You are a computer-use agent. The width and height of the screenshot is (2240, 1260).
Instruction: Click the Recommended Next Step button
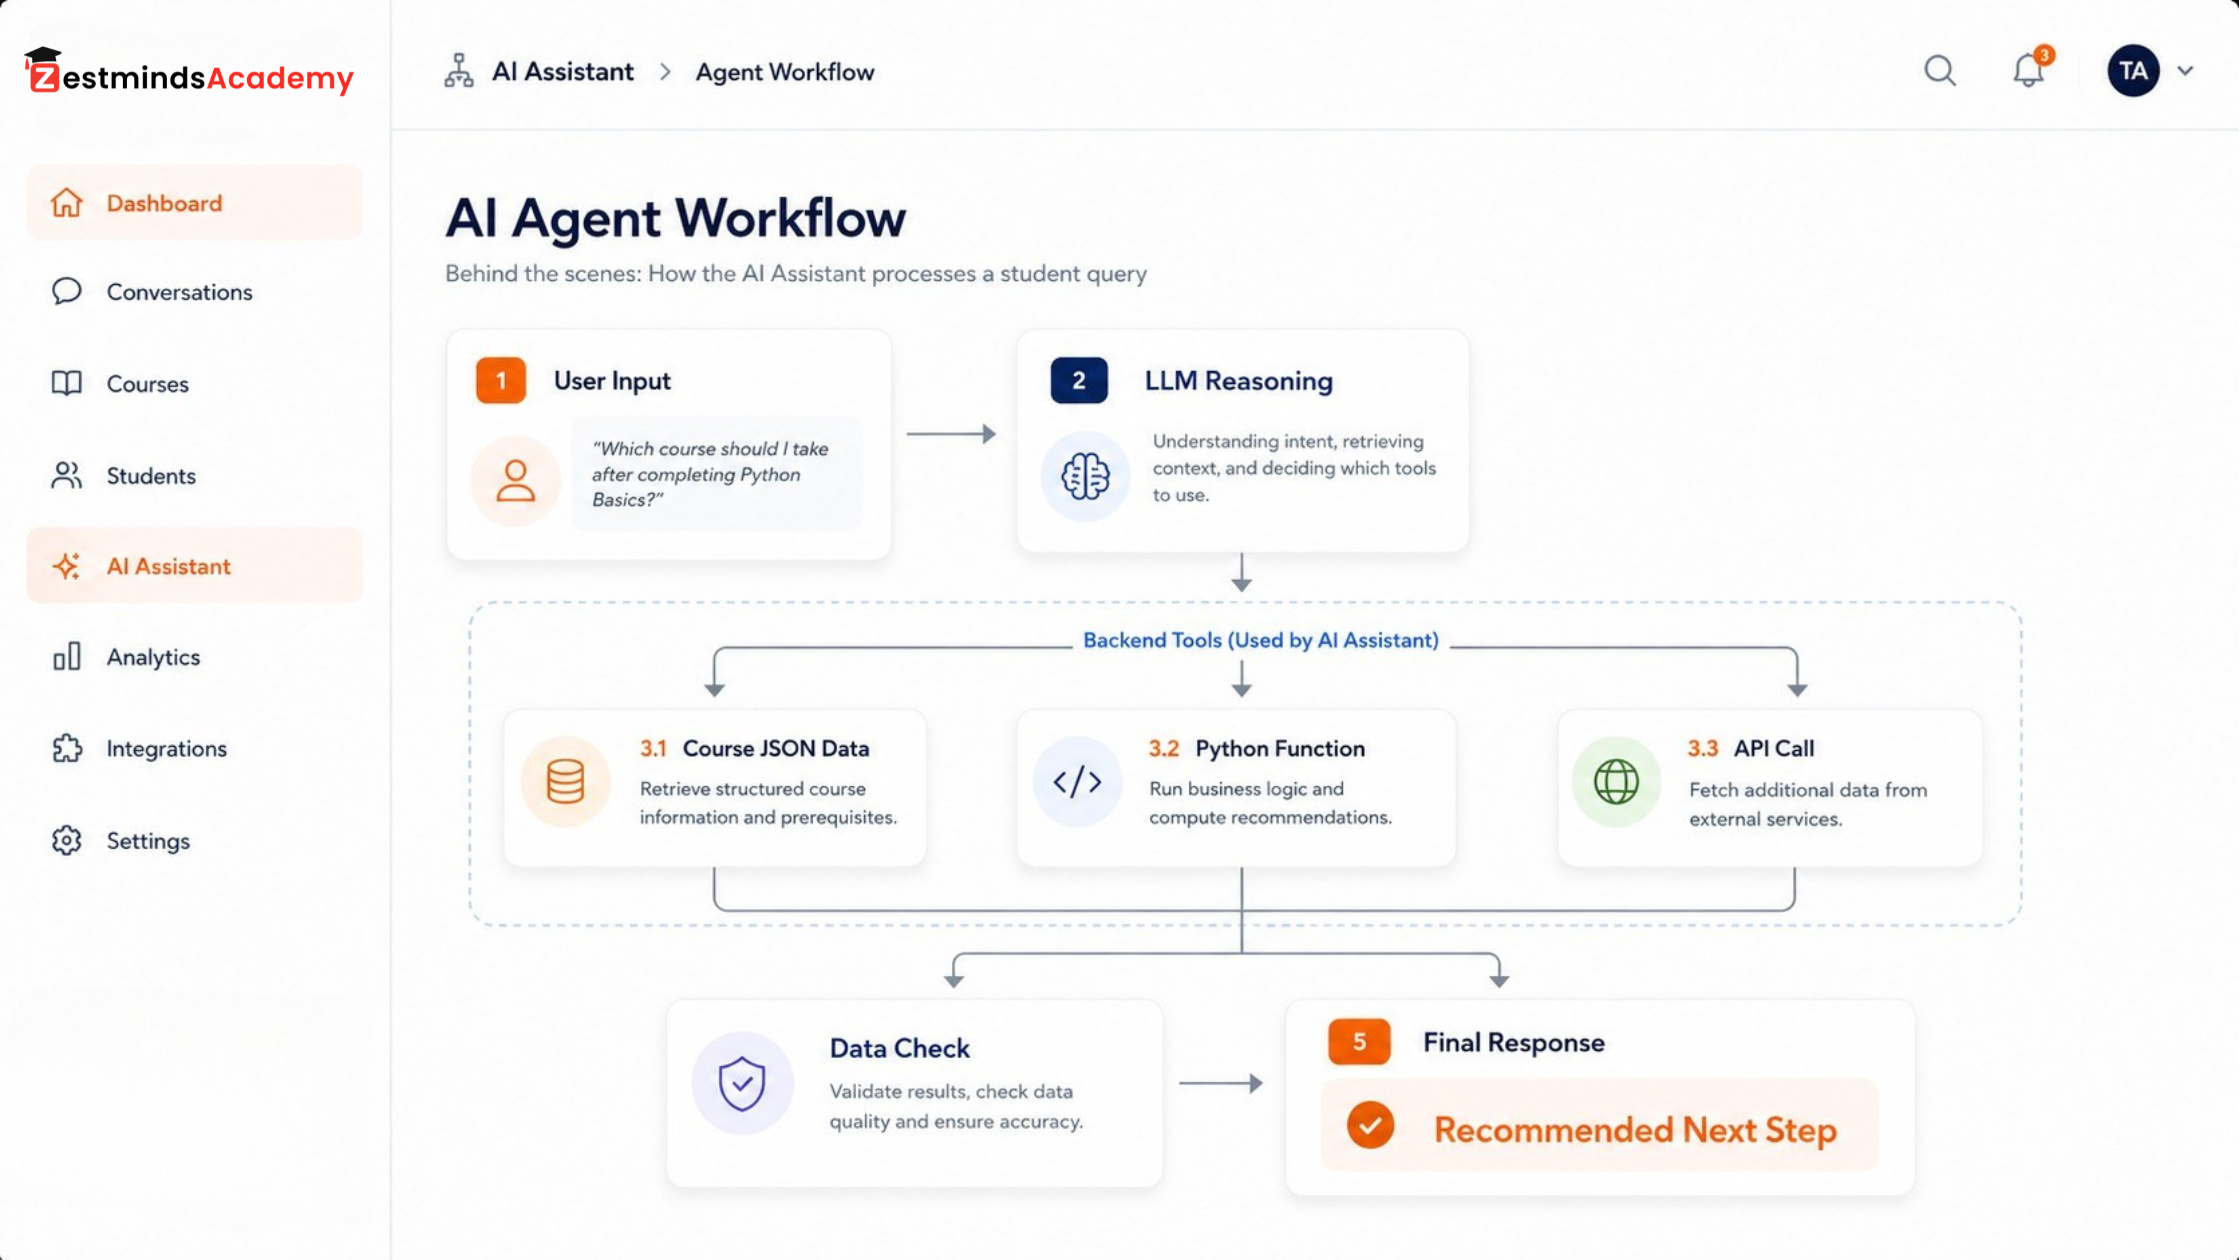1599,1126
